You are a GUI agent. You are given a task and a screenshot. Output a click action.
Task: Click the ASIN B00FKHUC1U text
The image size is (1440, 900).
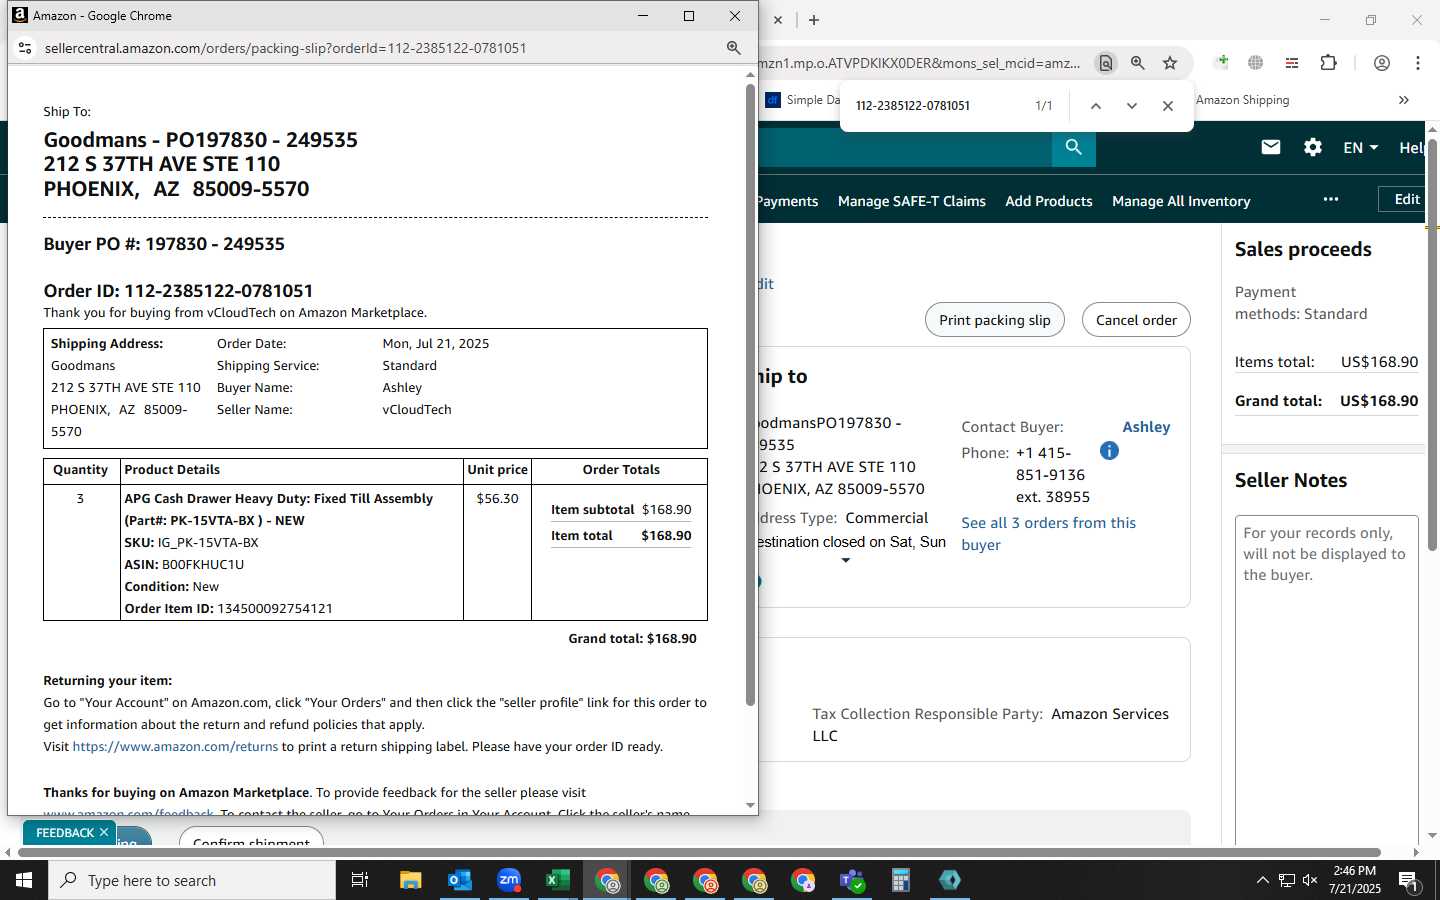pos(184,565)
